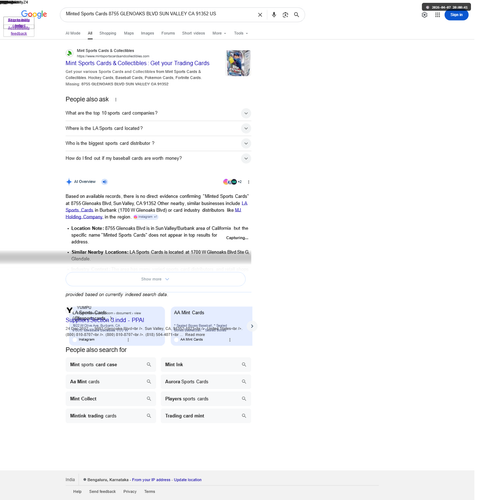Search for 'Trading card mint'

click(206, 416)
